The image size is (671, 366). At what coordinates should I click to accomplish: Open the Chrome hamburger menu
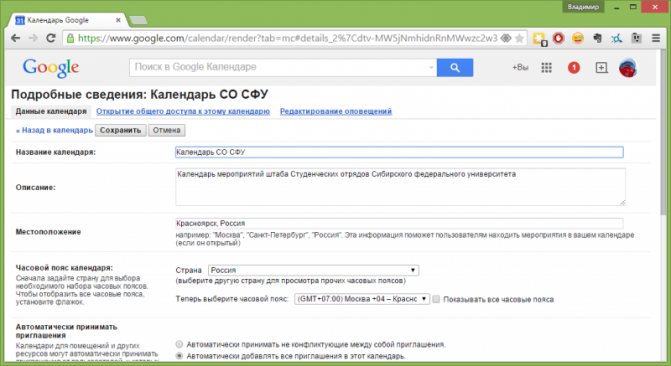coord(656,39)
